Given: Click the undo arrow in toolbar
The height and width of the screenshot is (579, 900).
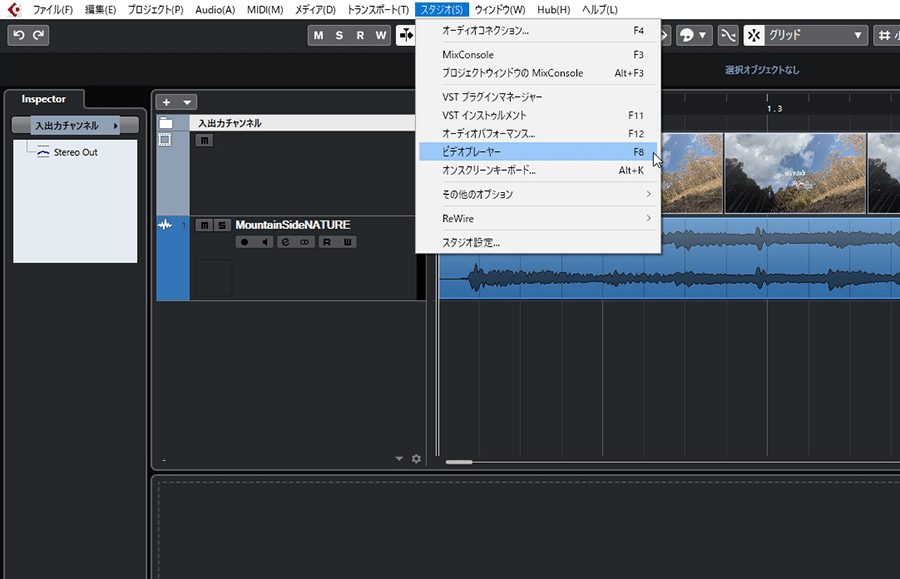Looking at the screenshot, I should (18, 35).
